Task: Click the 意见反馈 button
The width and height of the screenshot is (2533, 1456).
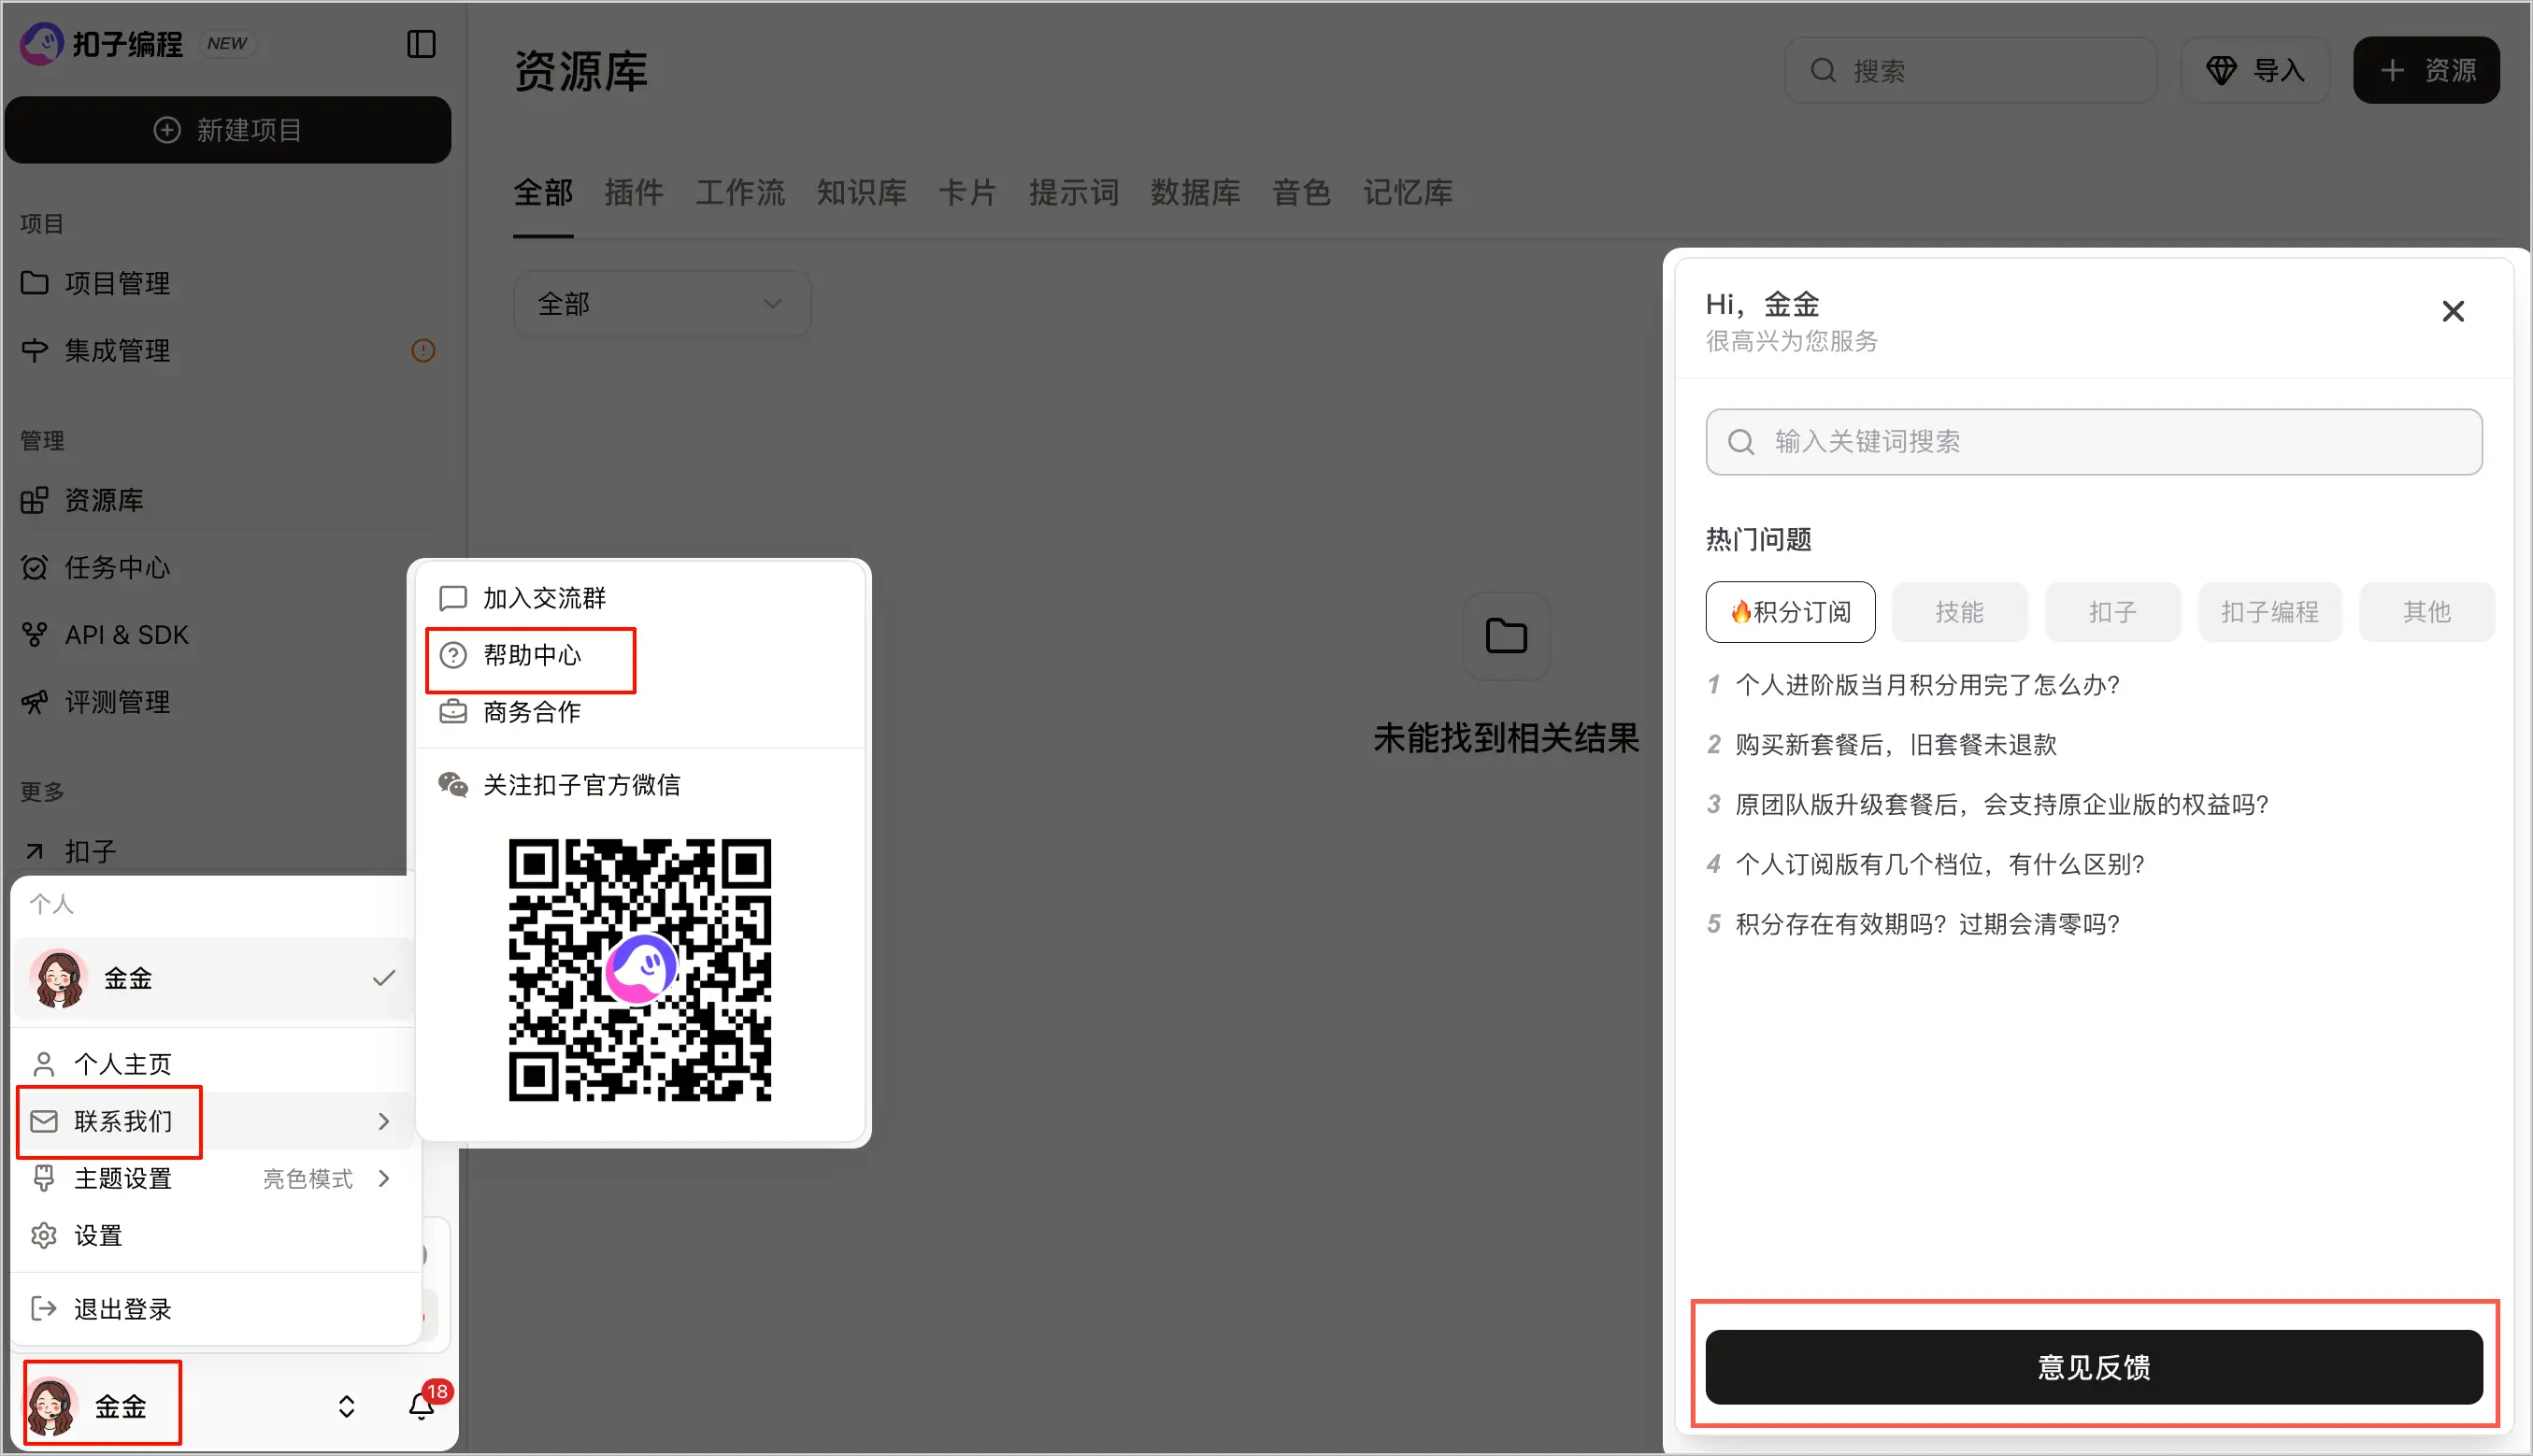Action: click(2093, 1366)
